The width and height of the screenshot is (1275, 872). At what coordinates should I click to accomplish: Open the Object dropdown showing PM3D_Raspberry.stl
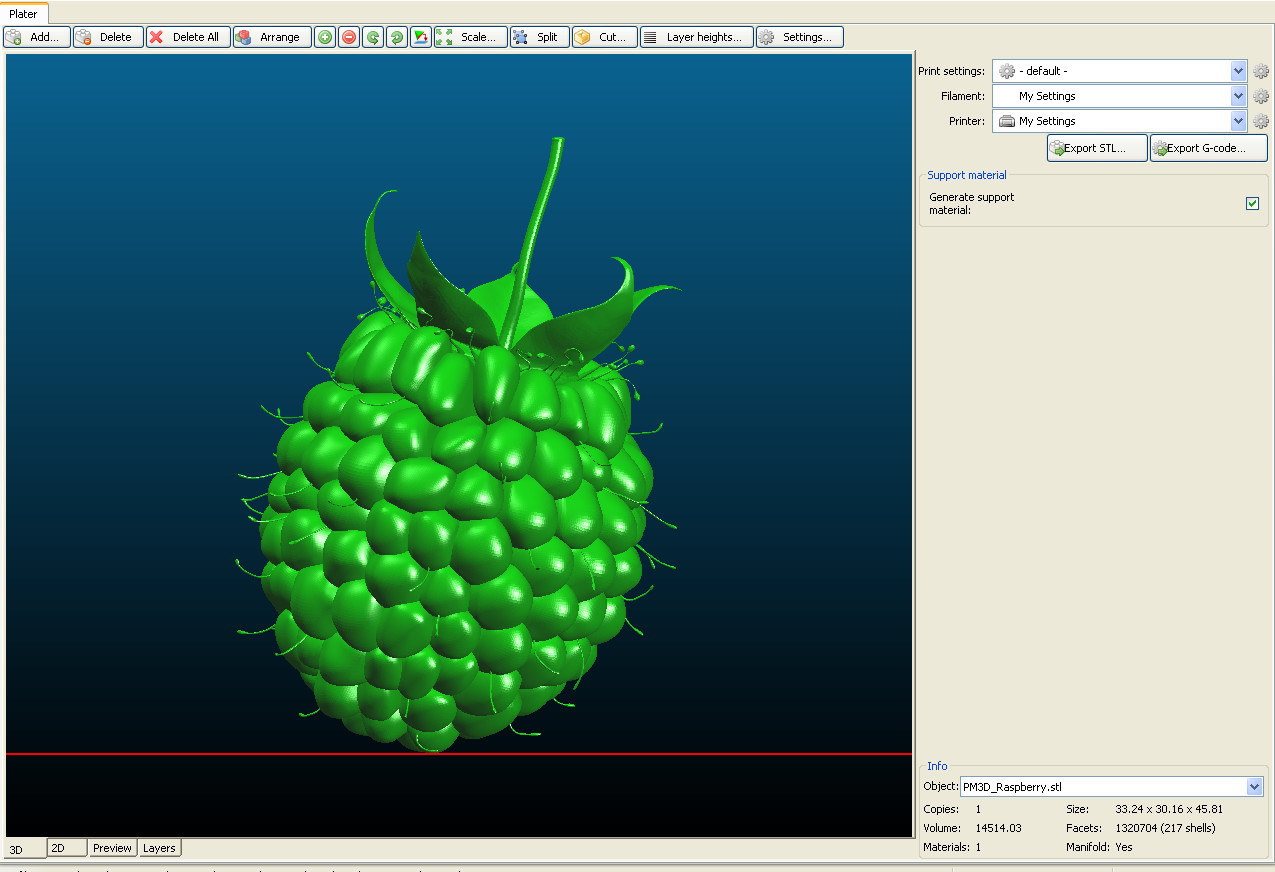tap(1255, 787)
